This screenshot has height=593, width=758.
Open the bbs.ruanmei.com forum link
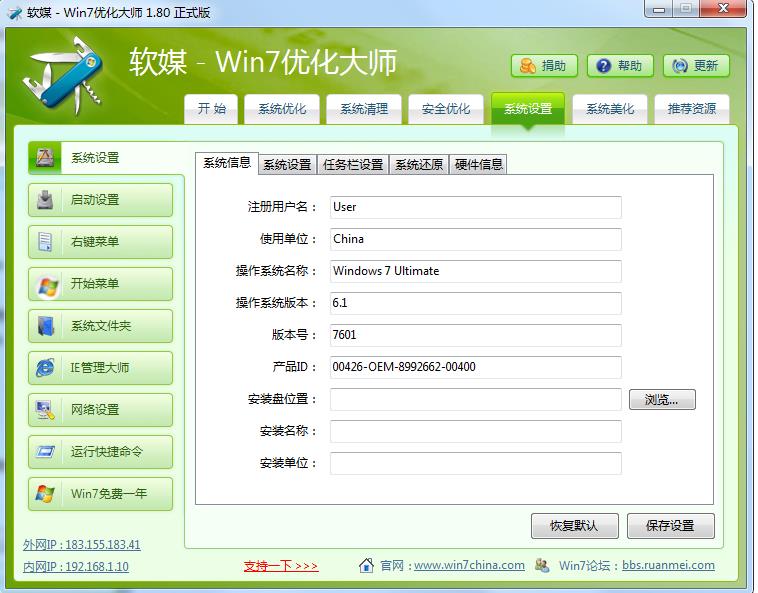click(x=668, y=565)
